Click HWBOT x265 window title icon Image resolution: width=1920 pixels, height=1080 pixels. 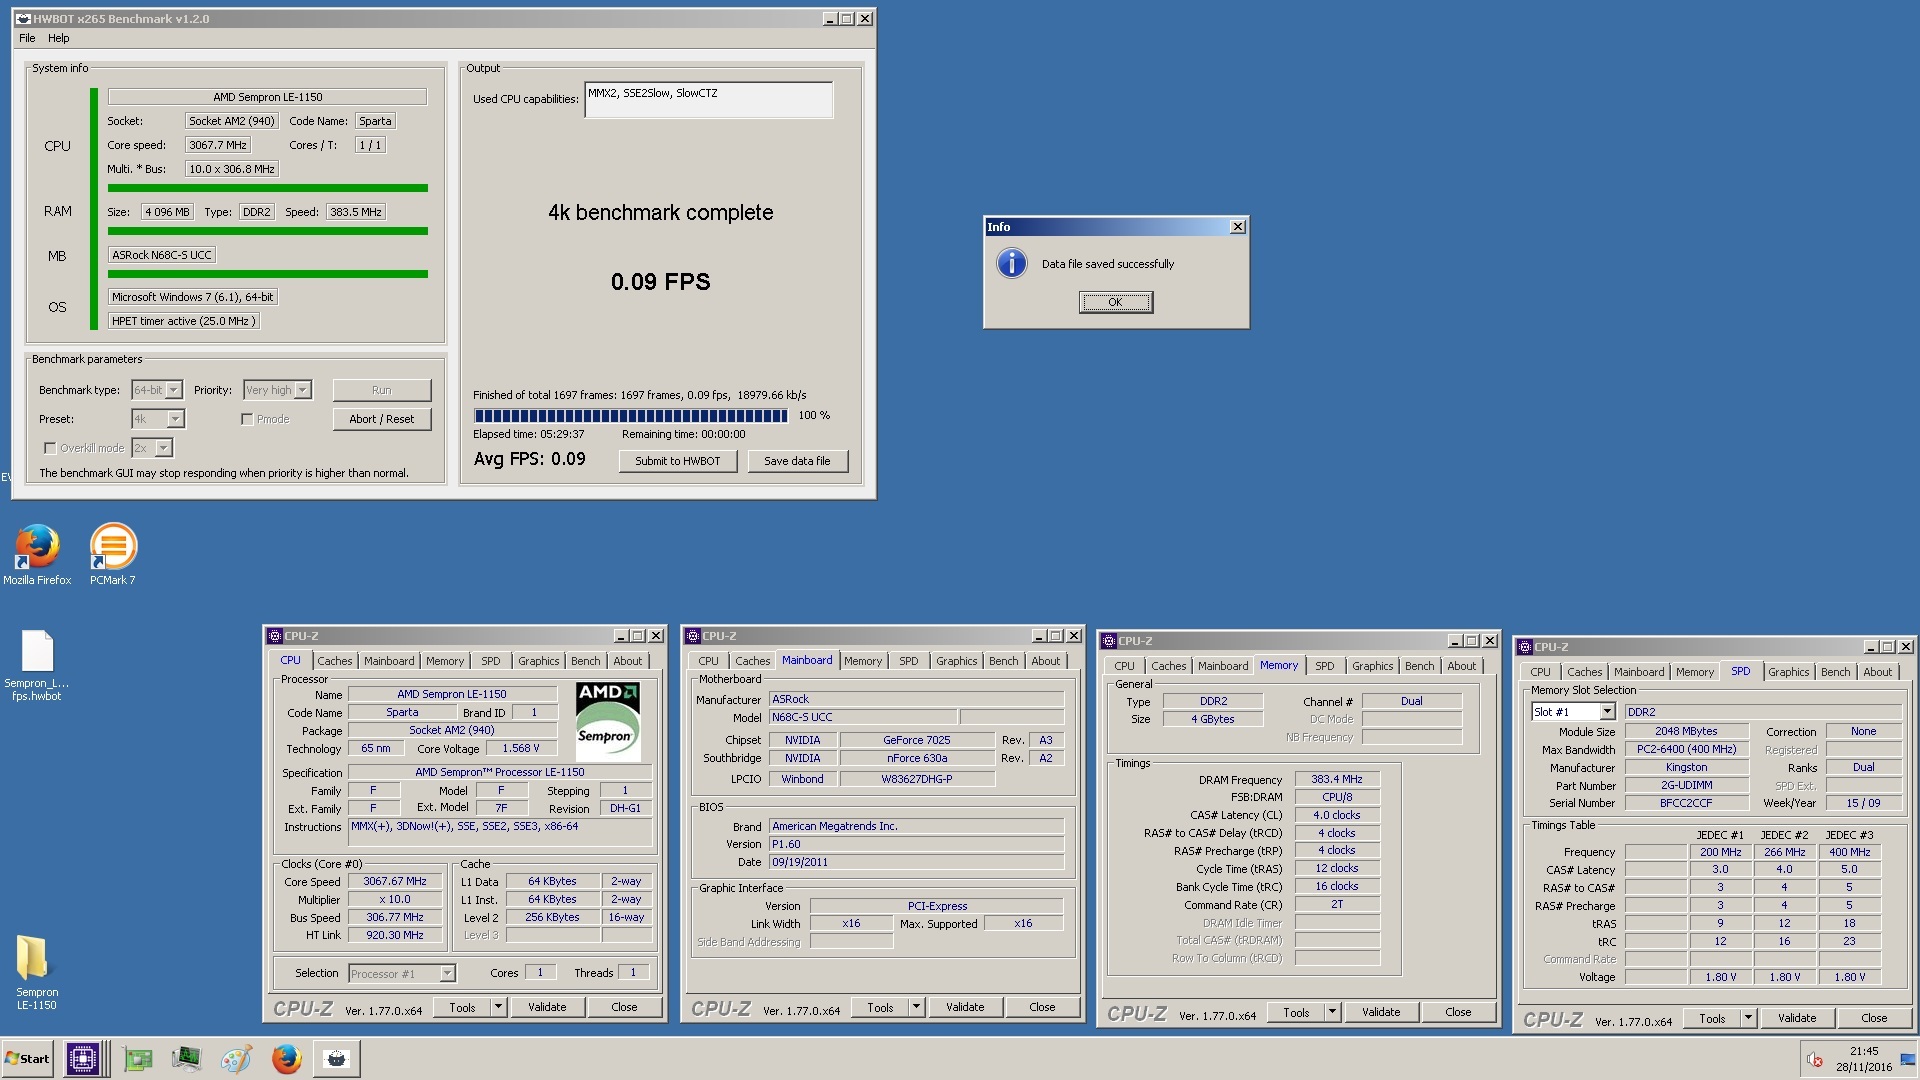(x=23, y=19)
